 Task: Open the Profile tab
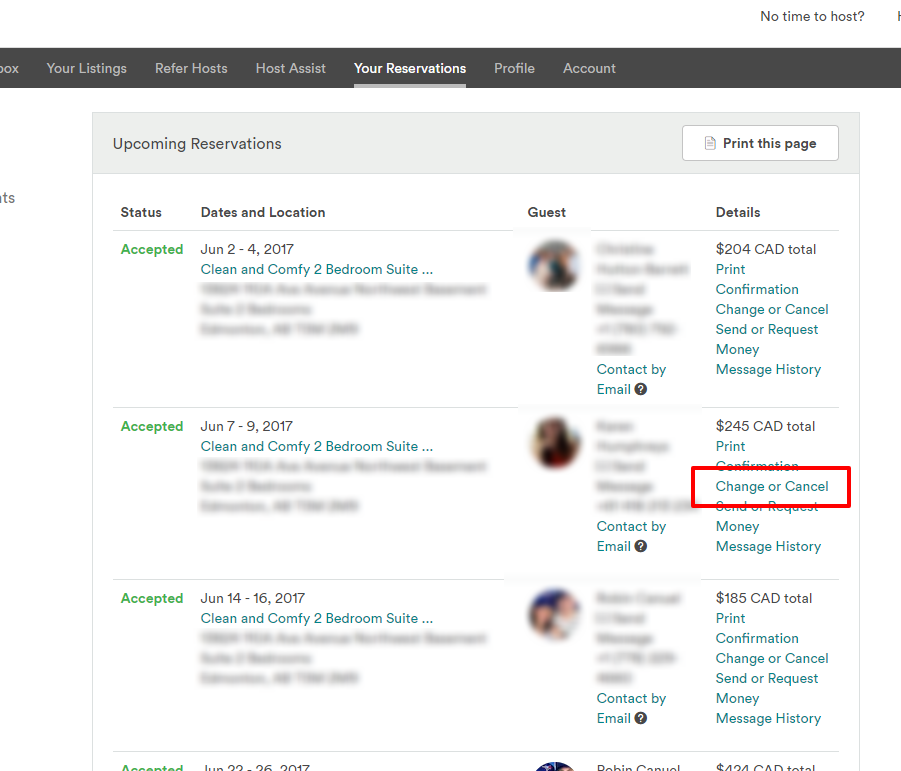tap(514, 68)
